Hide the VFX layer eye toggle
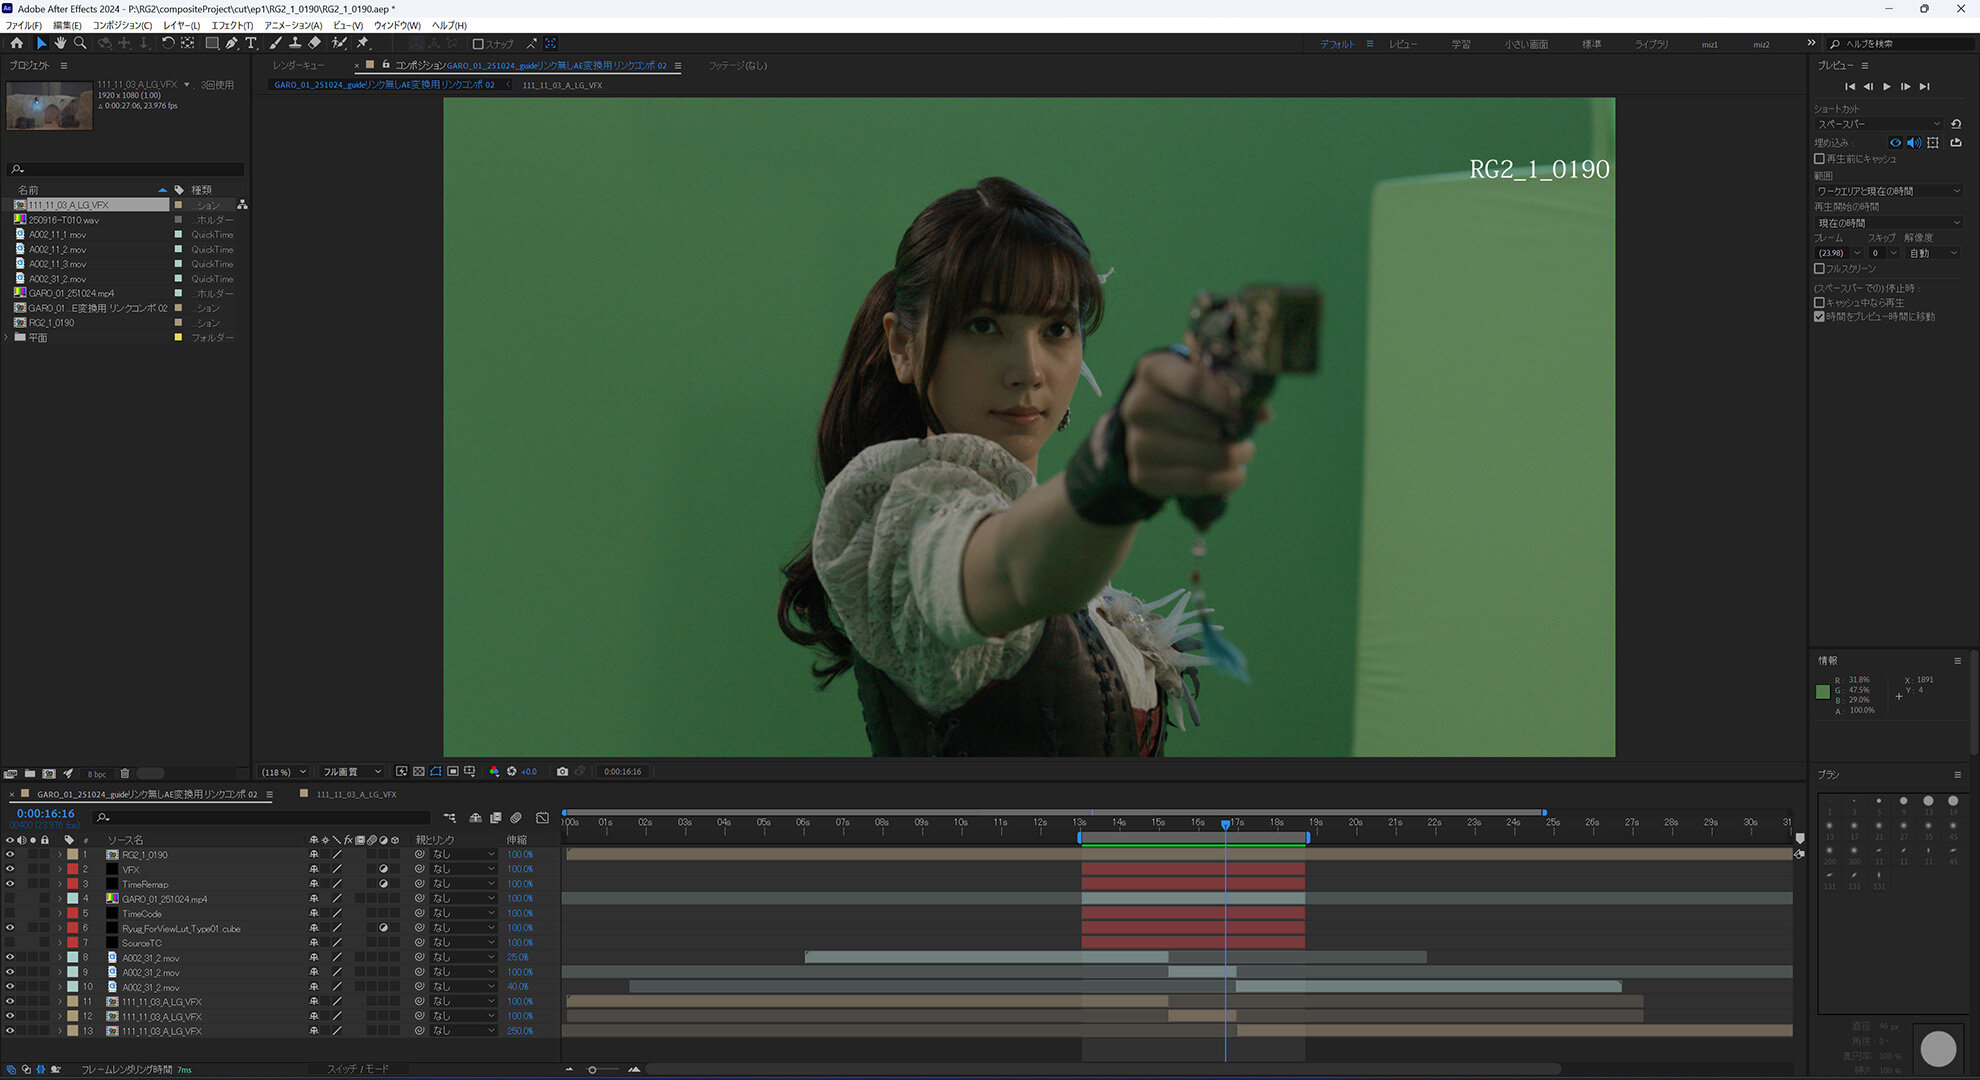 [x=10, y=869]
